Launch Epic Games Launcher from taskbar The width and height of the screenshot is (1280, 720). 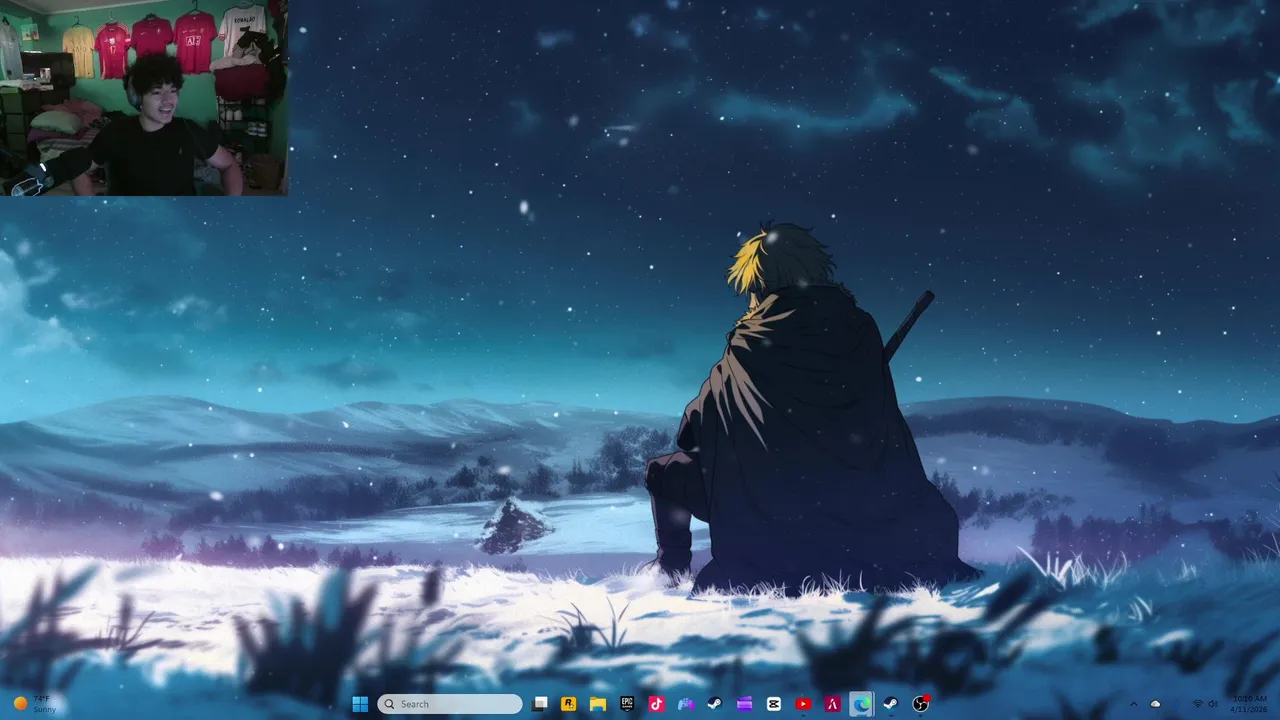(627, 704)
